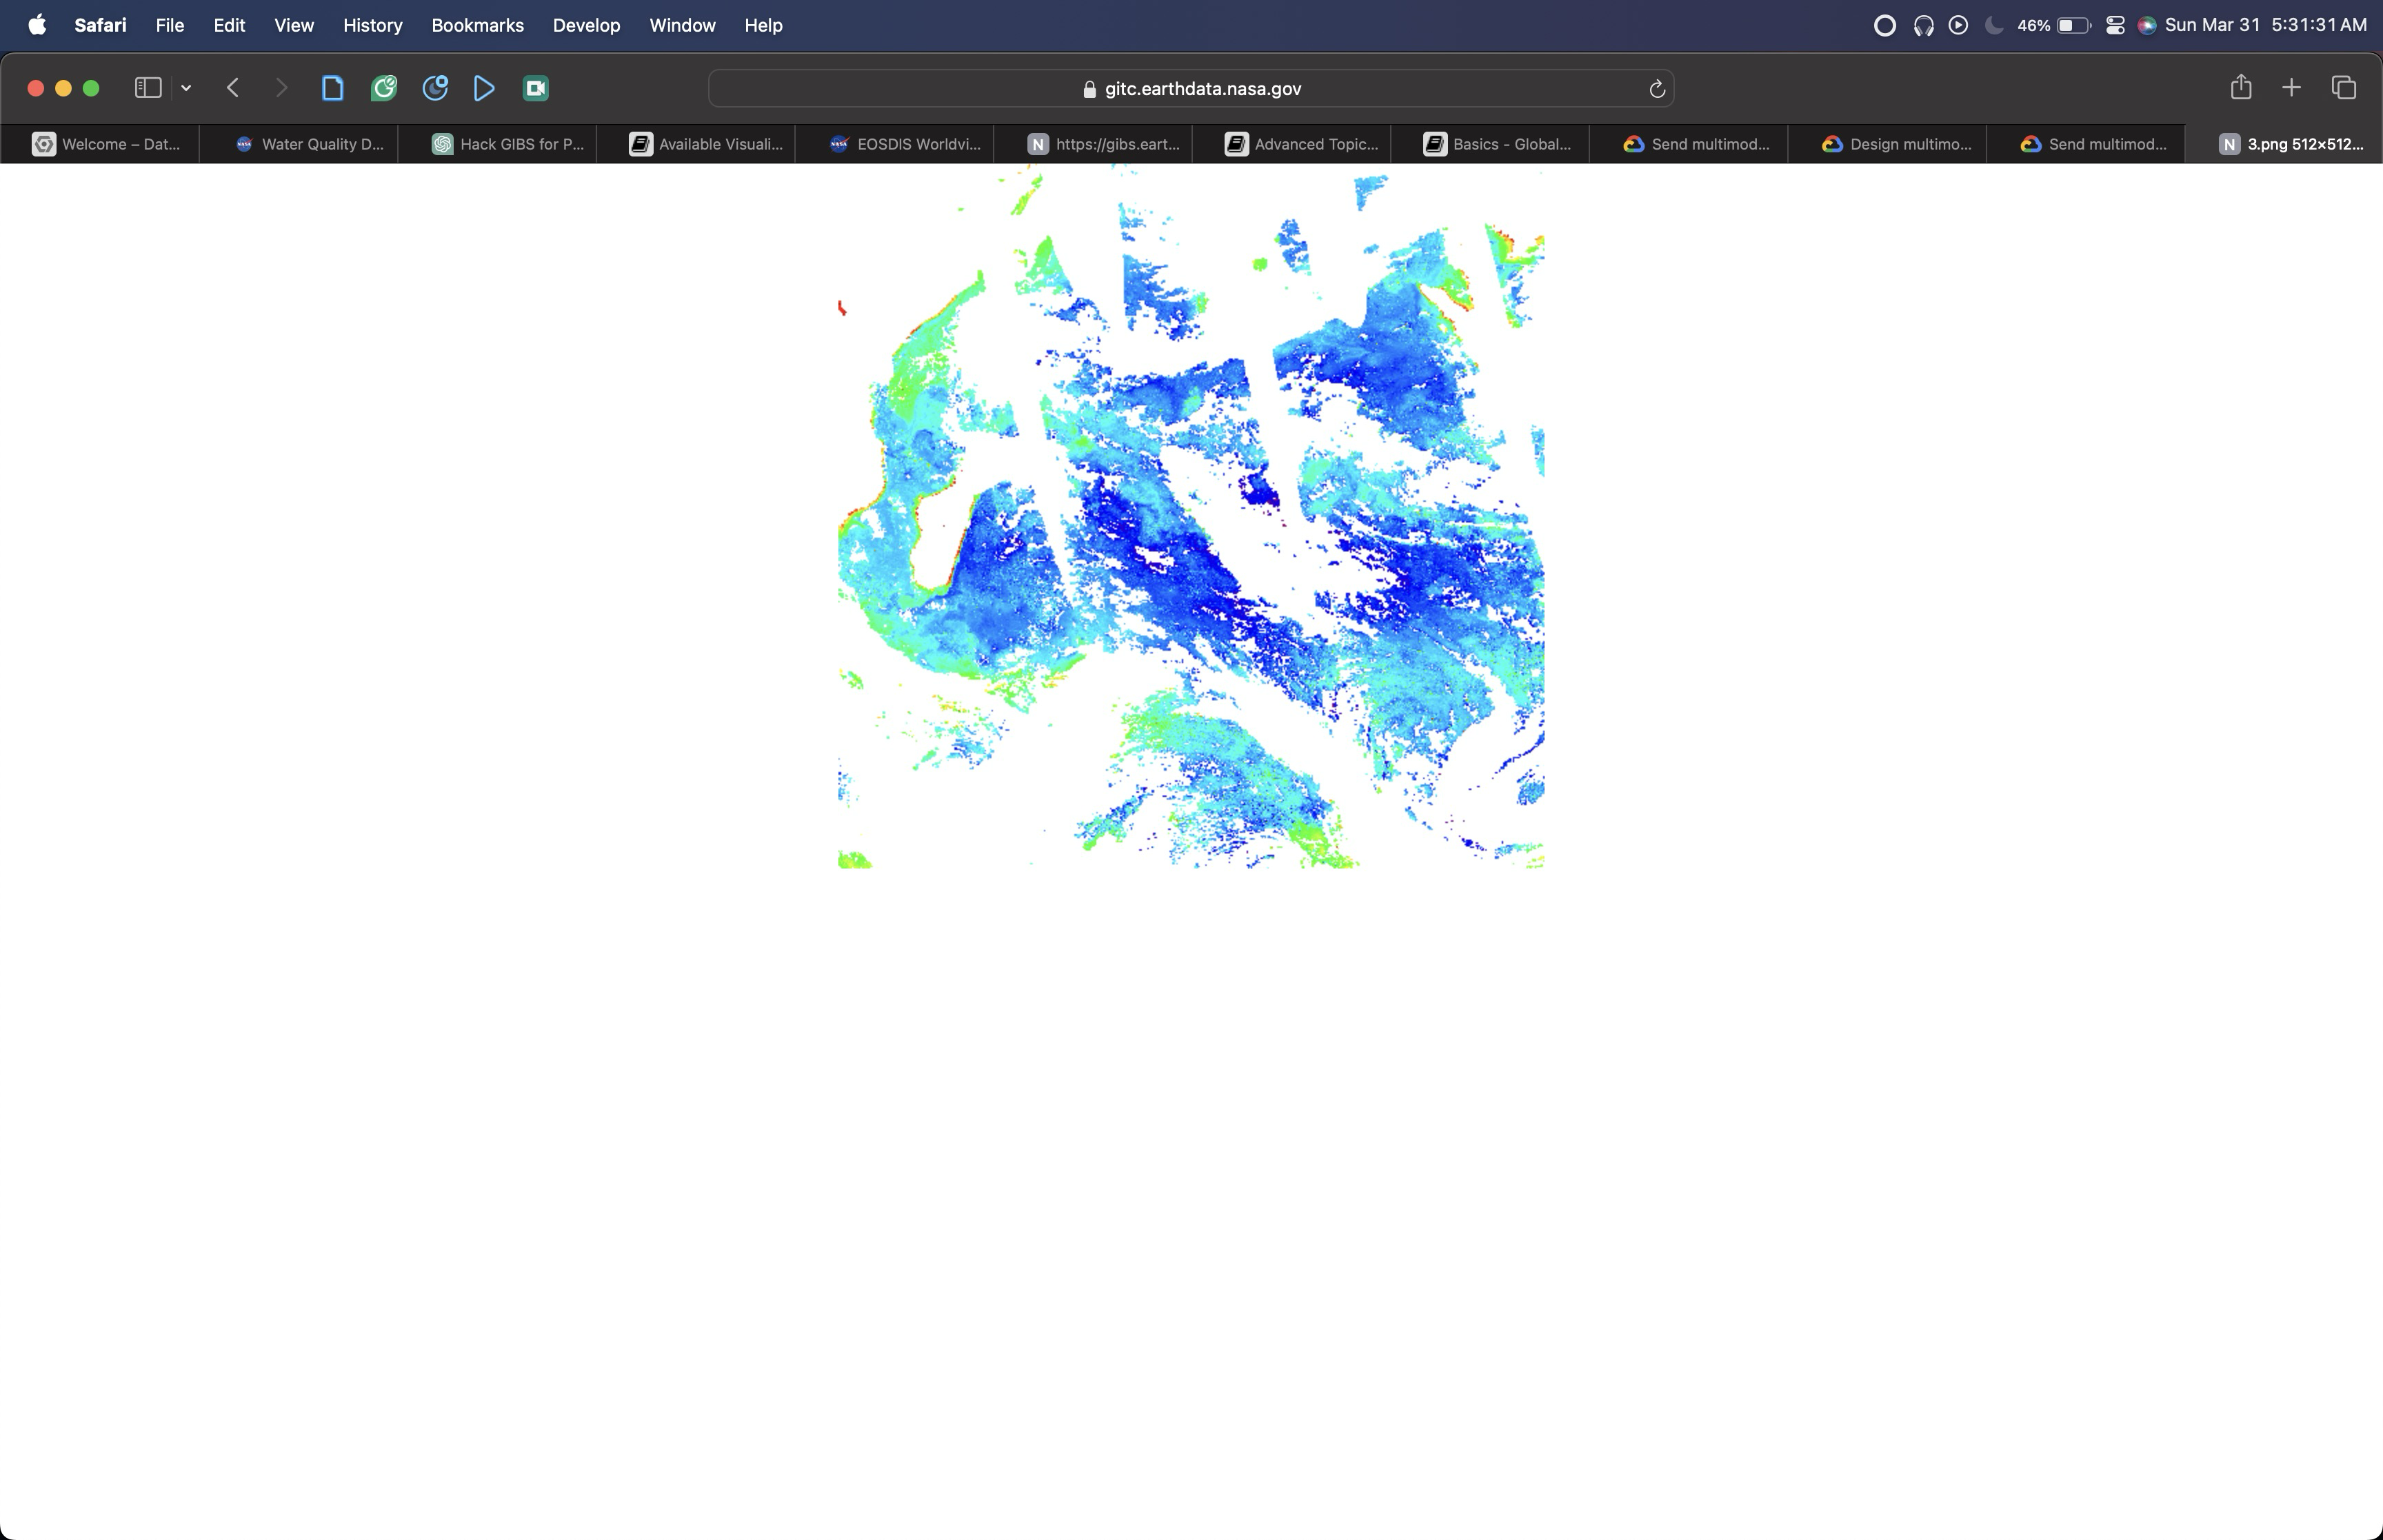This screenshot has width=2383, height=1540.
Task: Open macOS Control Center in menu bar
Action: point(2115,25)
